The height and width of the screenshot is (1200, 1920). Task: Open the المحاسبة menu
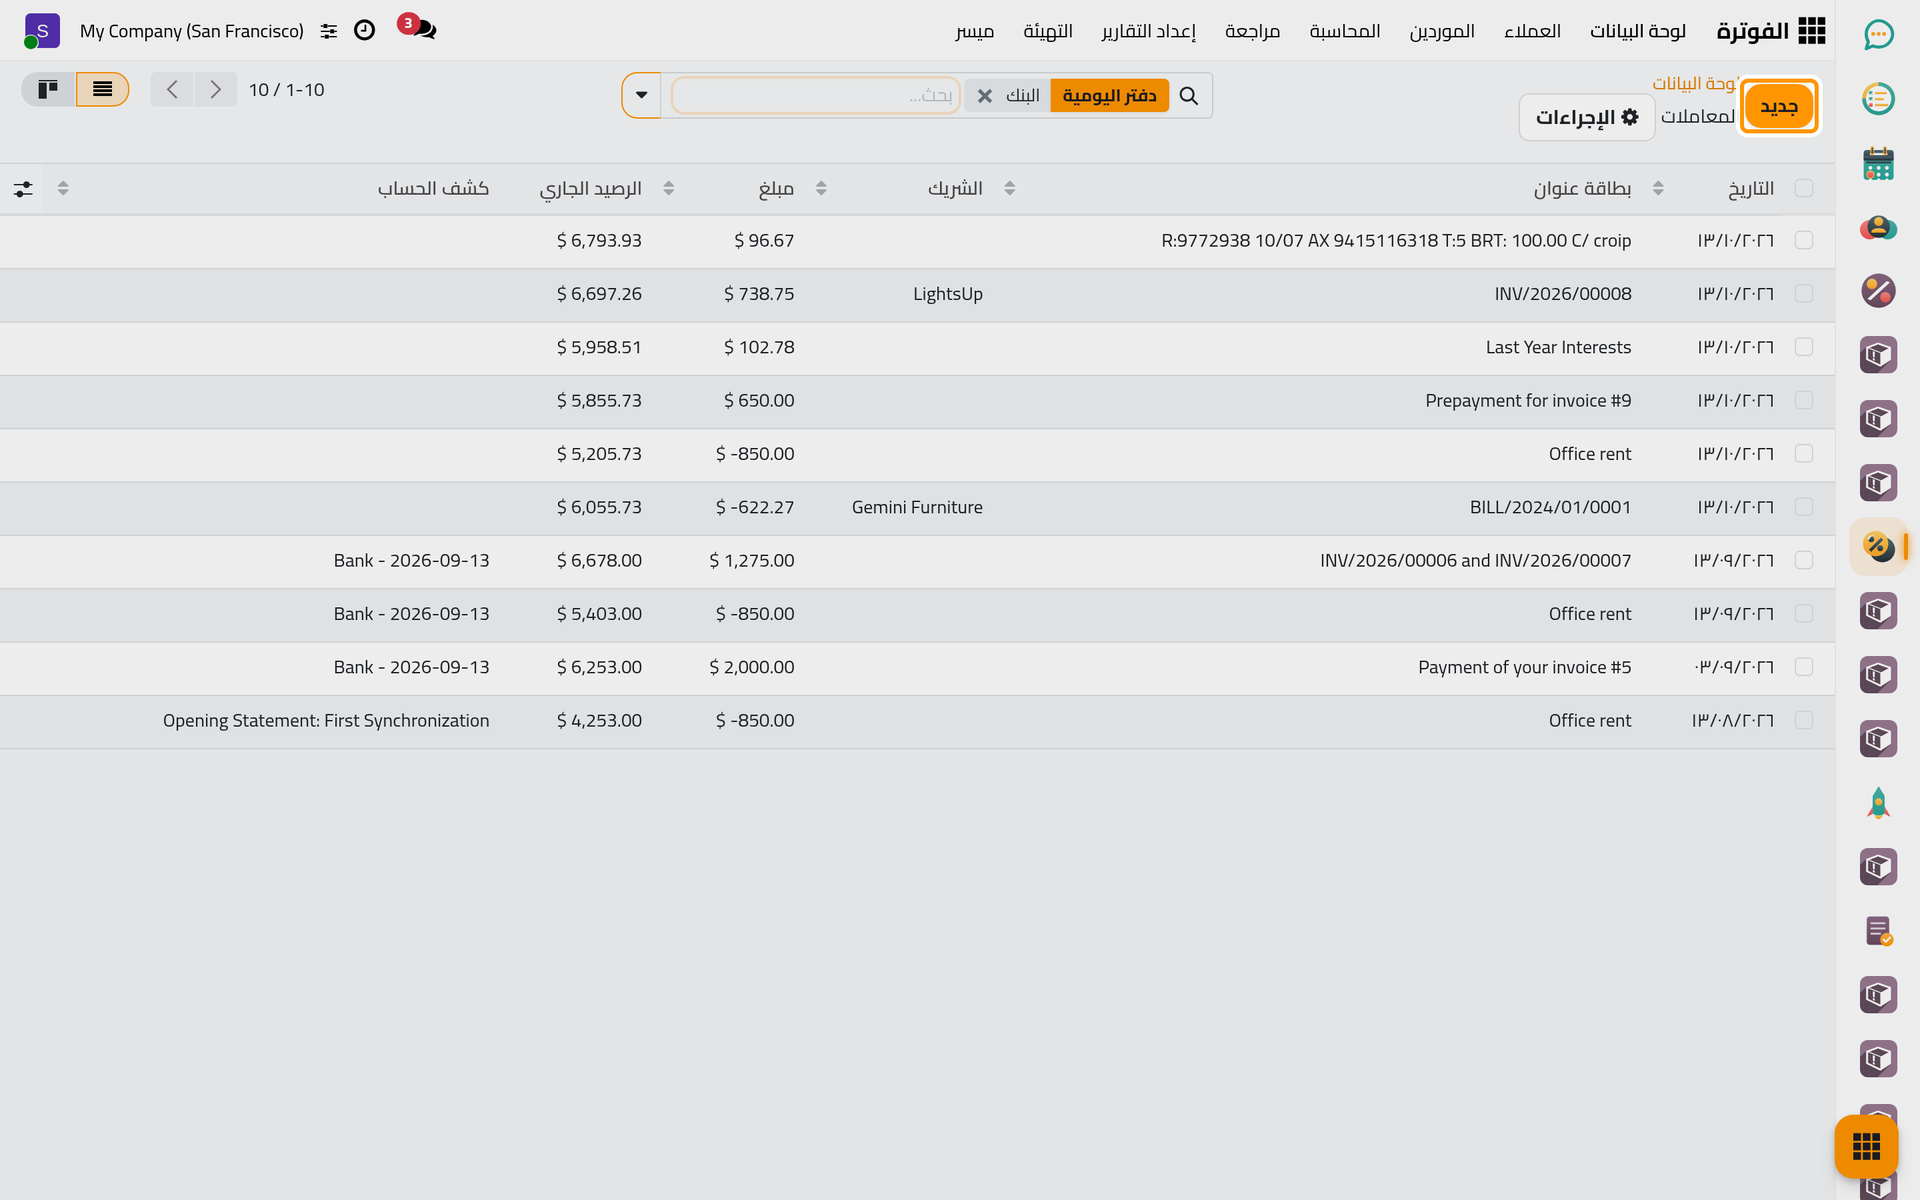[1345, 31]
